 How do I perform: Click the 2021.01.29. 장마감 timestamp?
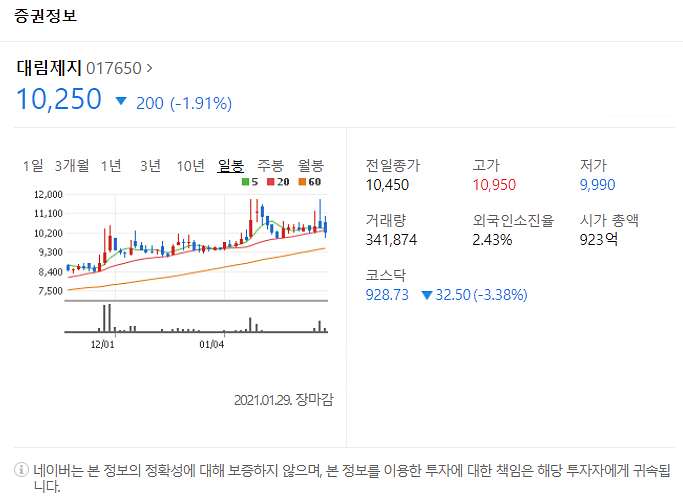(x=284, y=399)
